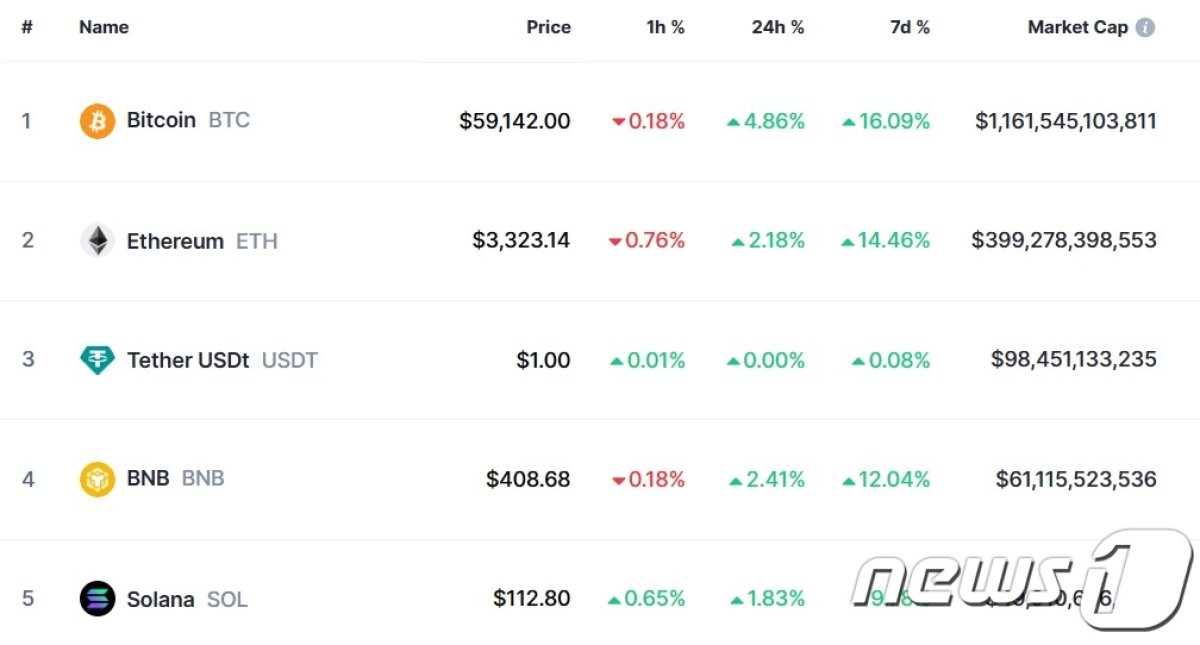Click the Bitcoin orange coin icon
This screenshot has height=645, width=1200.
pyautogui.click(x=97, y=121)
